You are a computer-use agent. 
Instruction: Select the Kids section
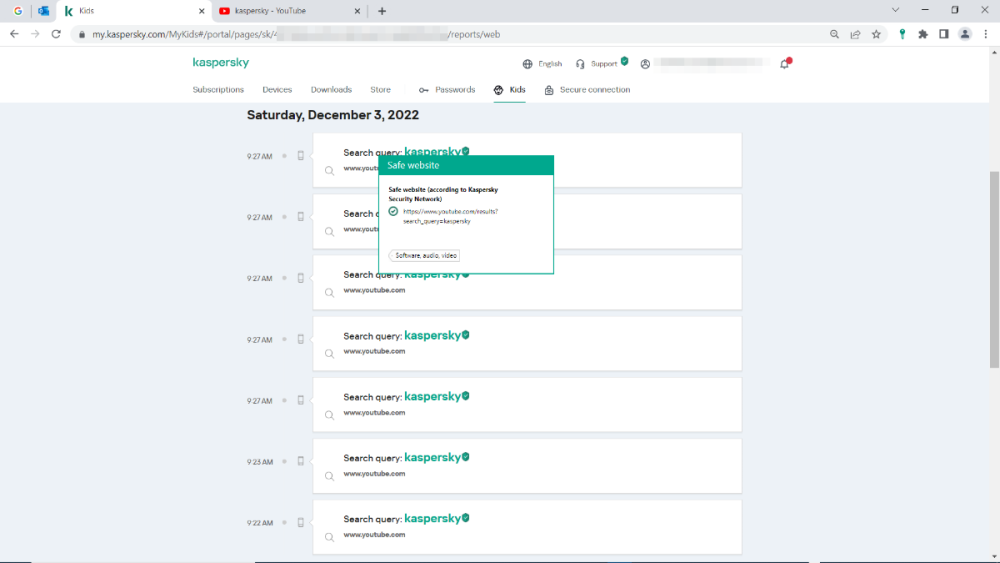(510, 90)
